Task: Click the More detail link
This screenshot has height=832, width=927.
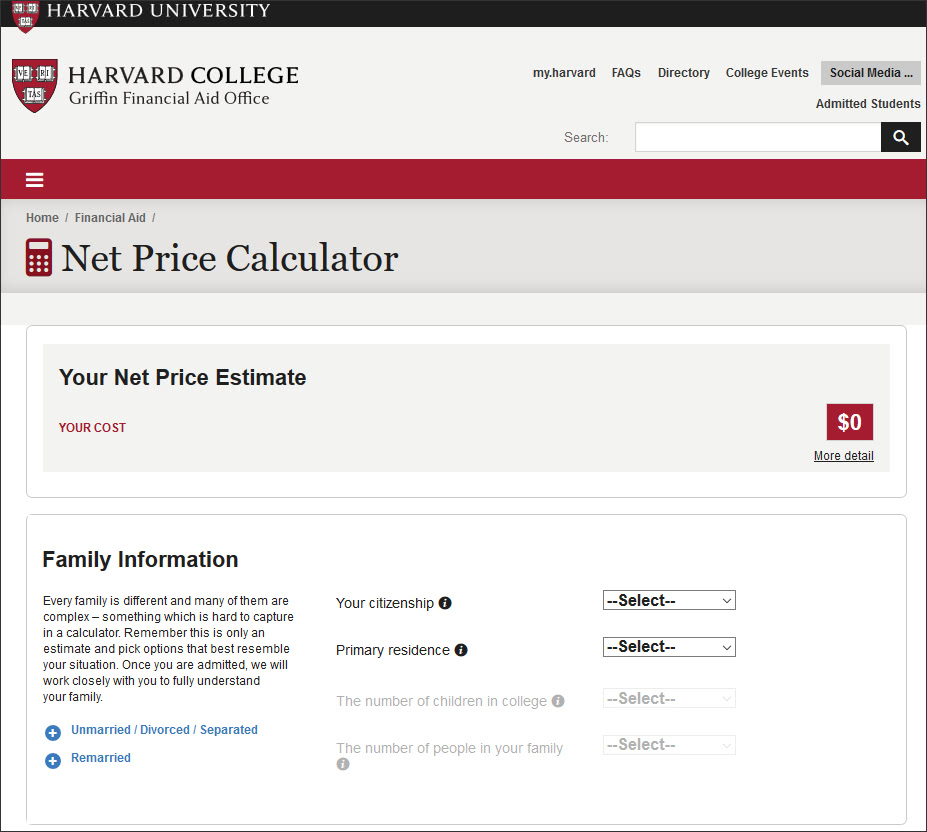Action: (x=843, y=456)
